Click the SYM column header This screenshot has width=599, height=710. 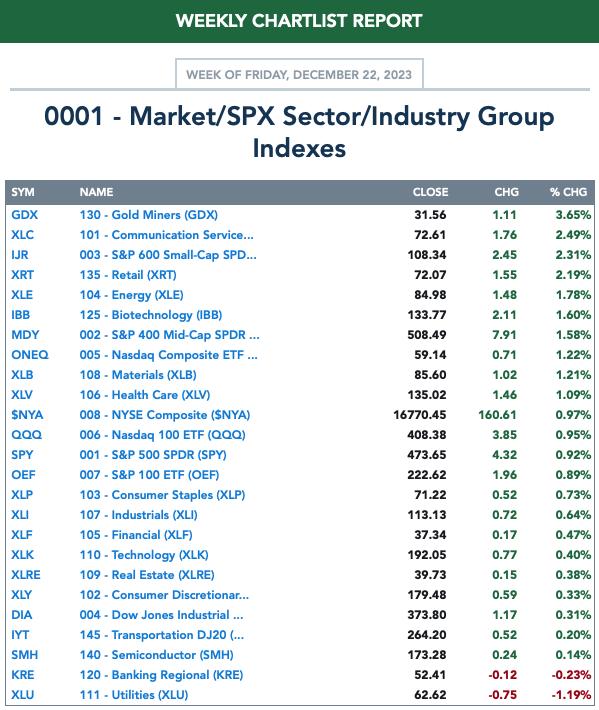coord(23,192)
